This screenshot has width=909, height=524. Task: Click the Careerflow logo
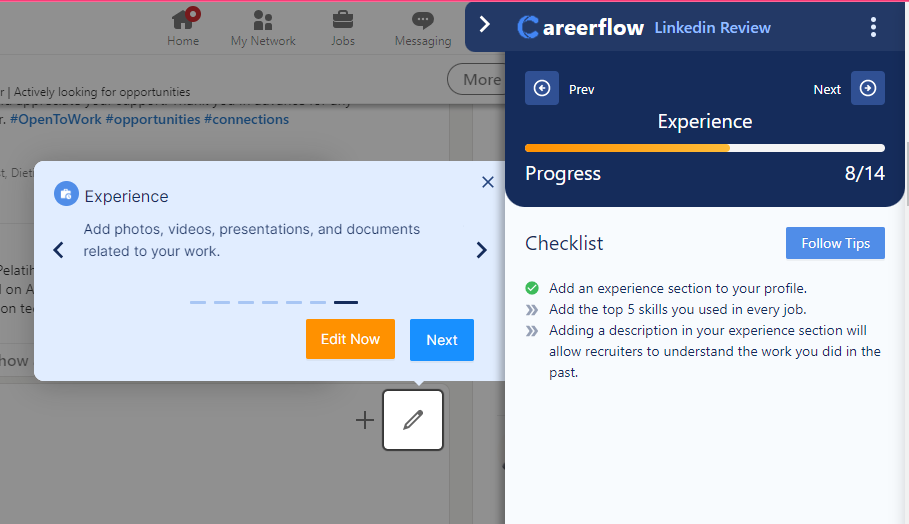[x=580, y=27]
